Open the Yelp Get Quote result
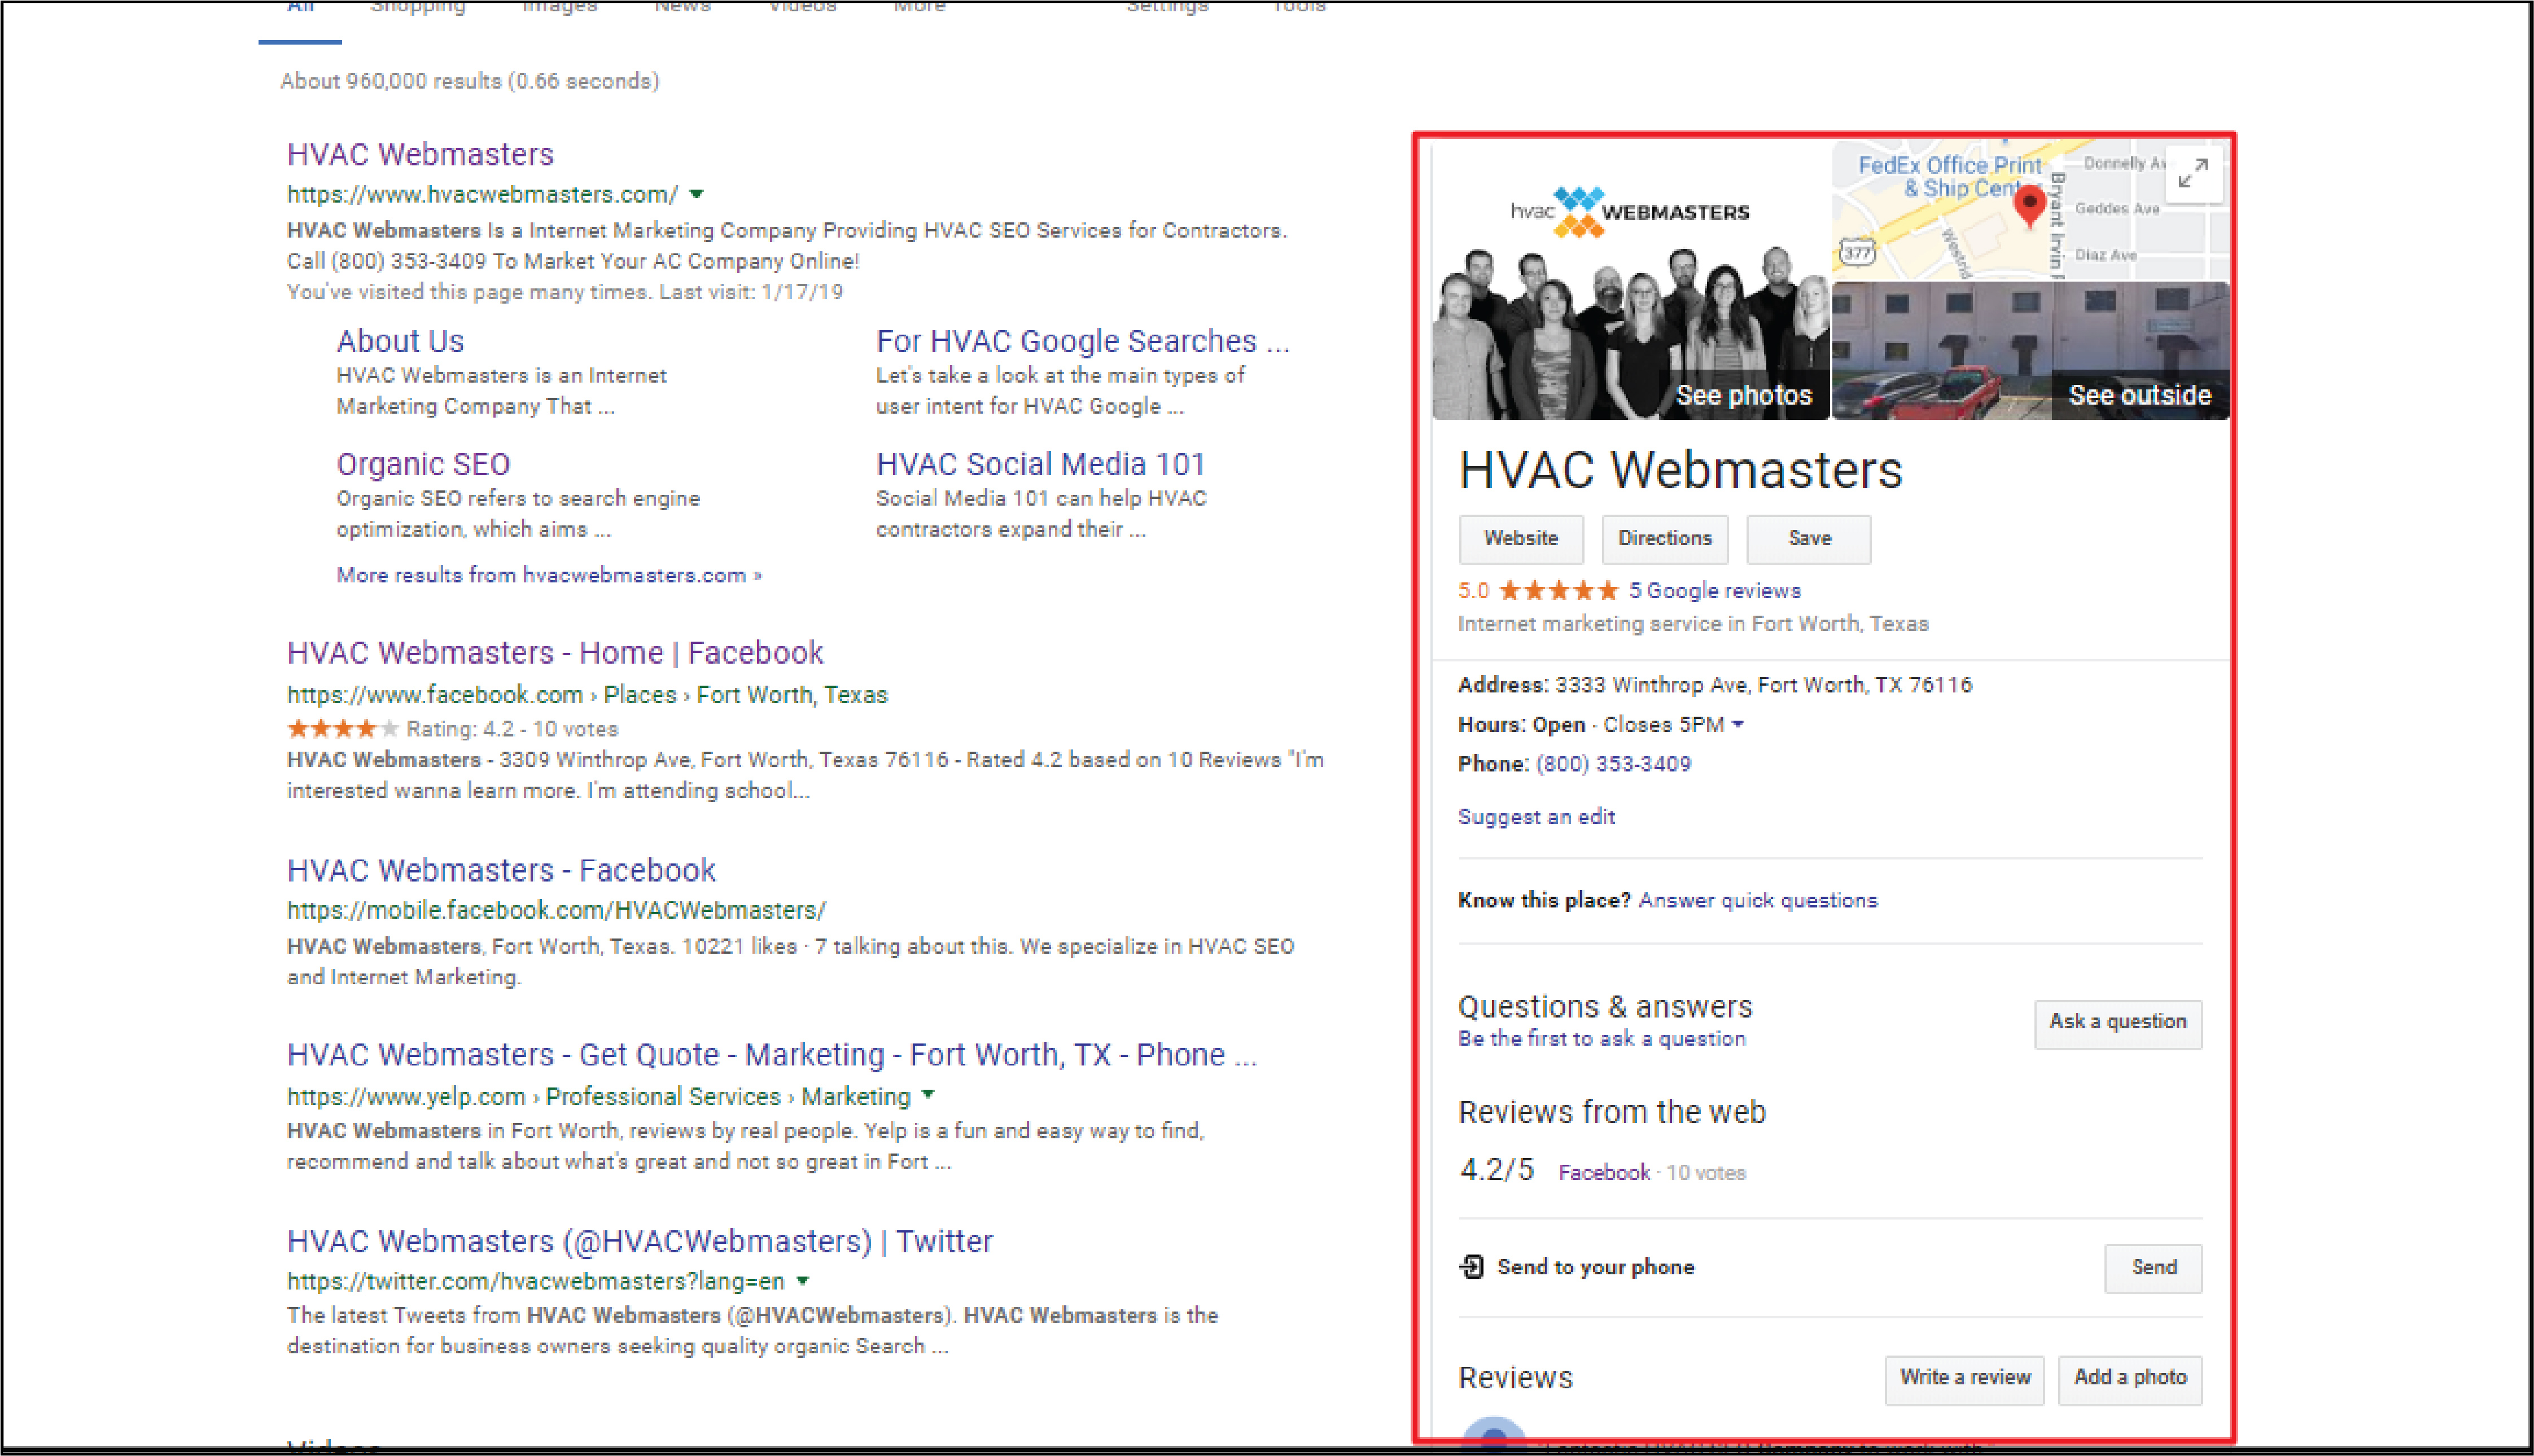Viewport: 2534px width, 1456px height. tap(771, 1054)
